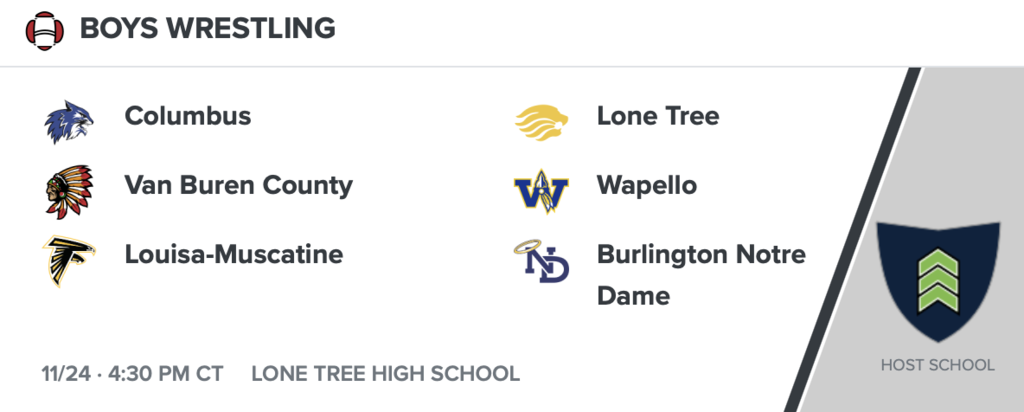Select the Wapello team name

point(647,185)
